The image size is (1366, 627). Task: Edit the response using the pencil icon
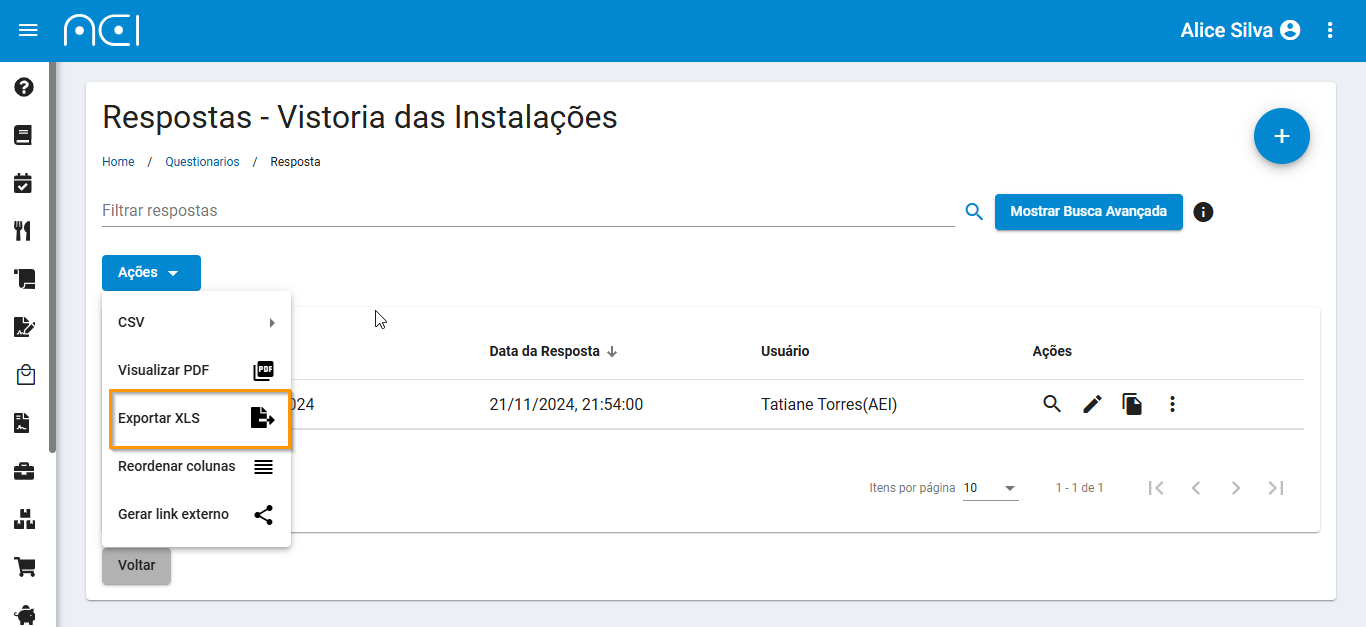coord(1092,404)
